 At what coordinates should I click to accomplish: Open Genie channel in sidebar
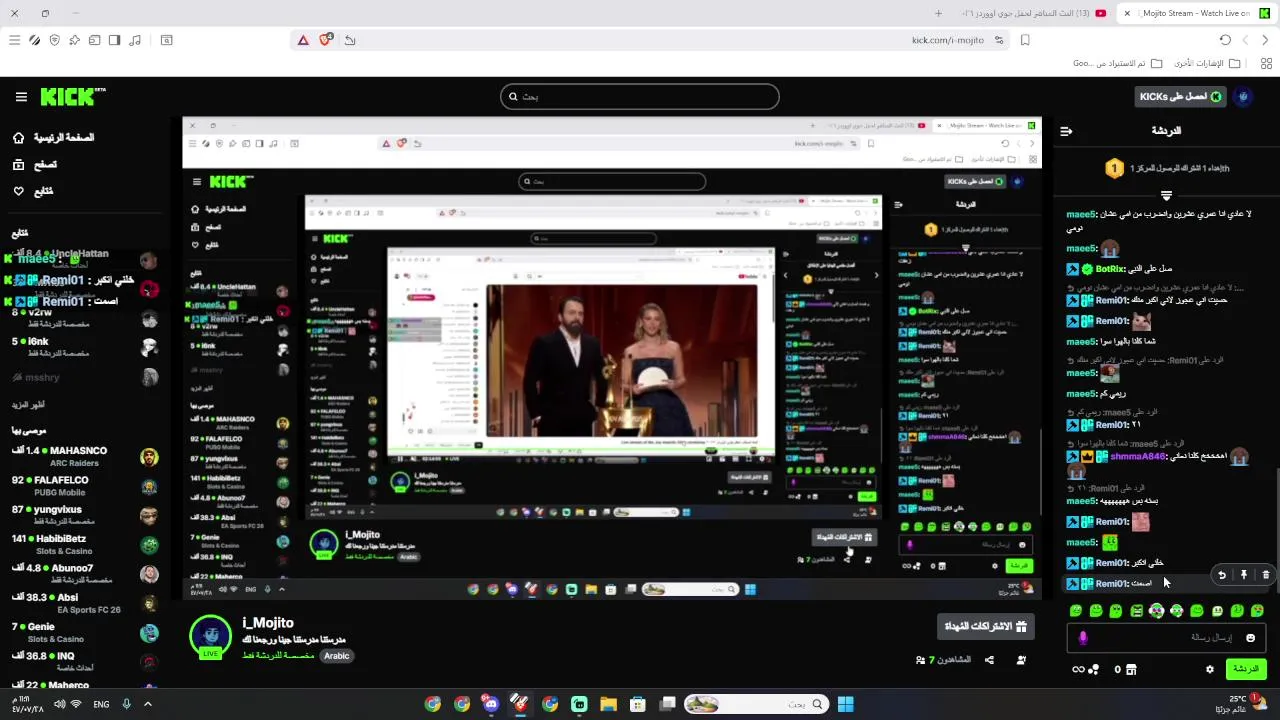[84, 632]
